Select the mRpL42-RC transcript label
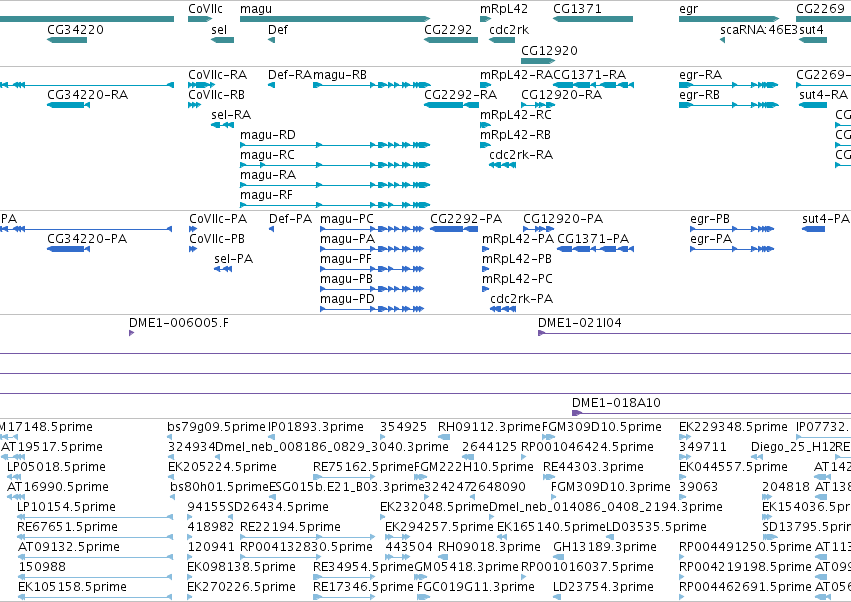This screenshot has width=851, height=602. click(516, 115)
